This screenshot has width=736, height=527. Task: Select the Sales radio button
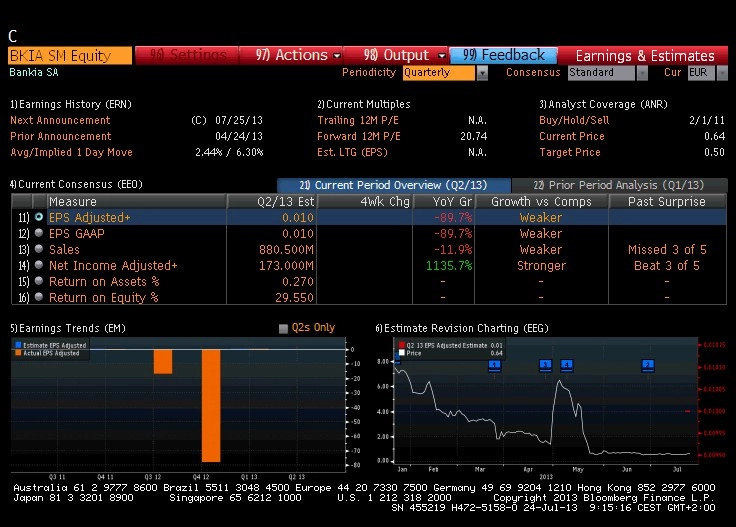point(39,249)
